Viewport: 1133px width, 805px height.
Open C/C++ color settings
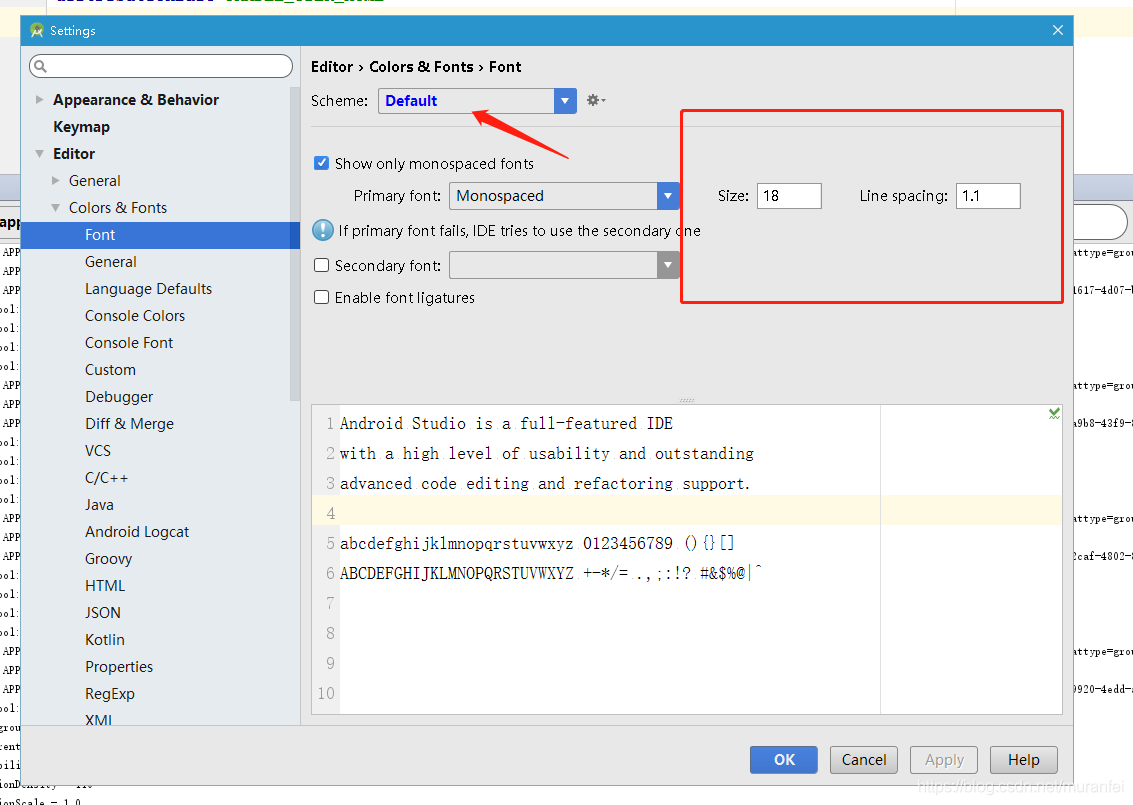pyautogui.click(x=106, y=478)
